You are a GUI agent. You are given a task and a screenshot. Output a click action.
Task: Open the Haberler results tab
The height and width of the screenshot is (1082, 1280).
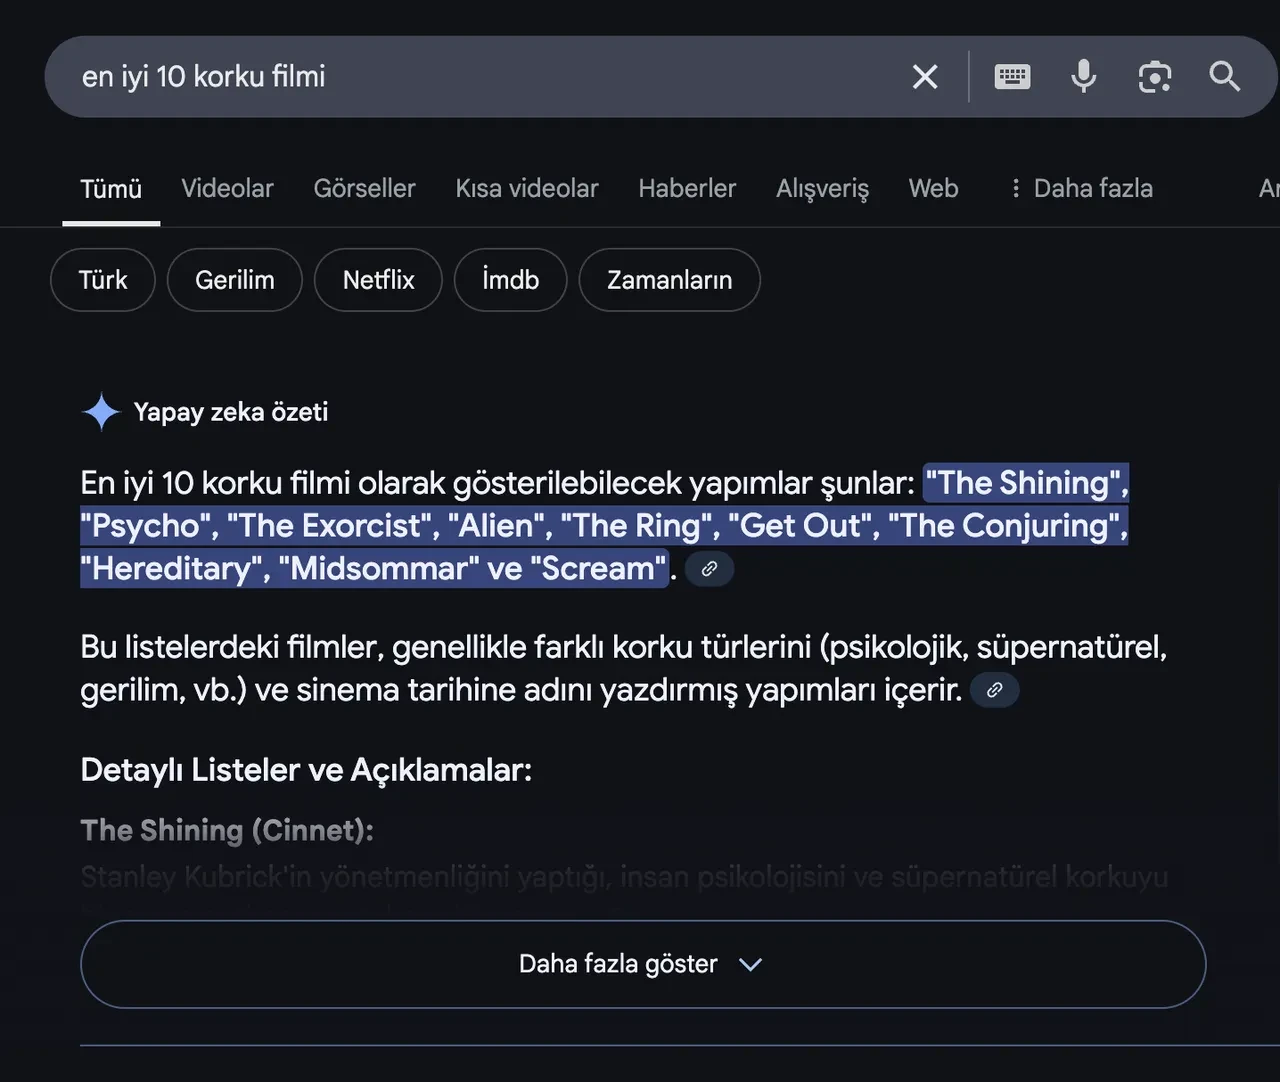point(687,188)
